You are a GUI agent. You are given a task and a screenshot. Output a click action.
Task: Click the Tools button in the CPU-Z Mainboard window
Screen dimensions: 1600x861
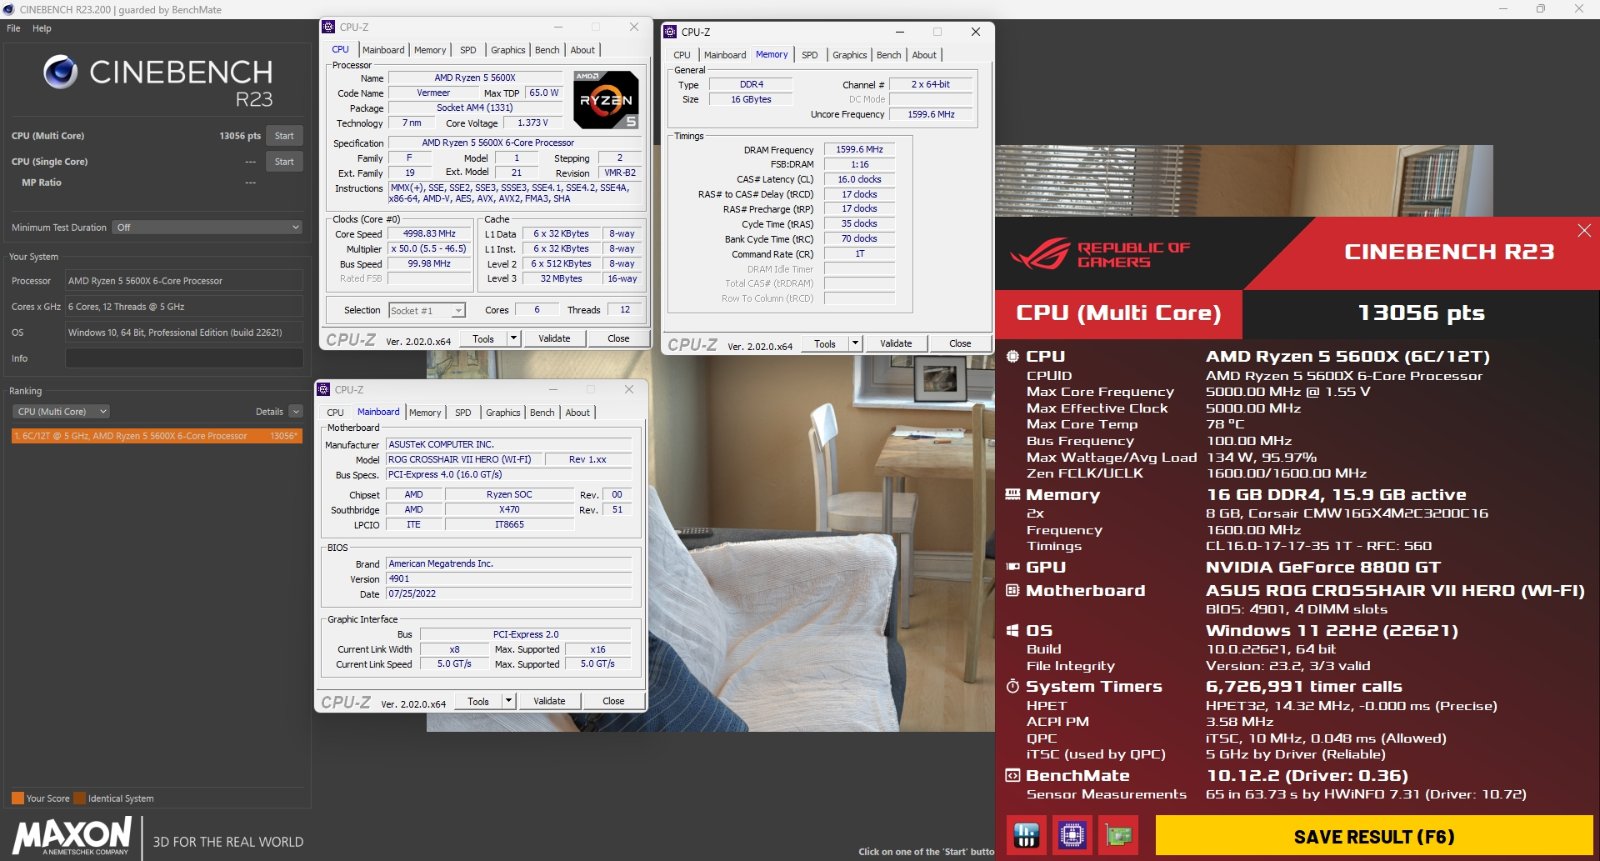click(479, 701)
